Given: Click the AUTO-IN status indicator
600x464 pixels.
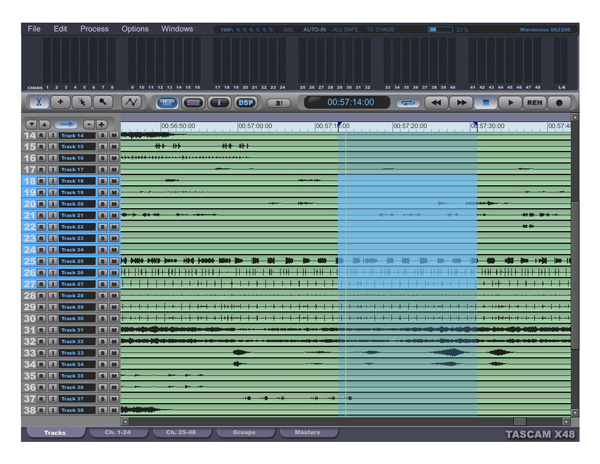Looking at the screenshot, I should coord(315,29).
